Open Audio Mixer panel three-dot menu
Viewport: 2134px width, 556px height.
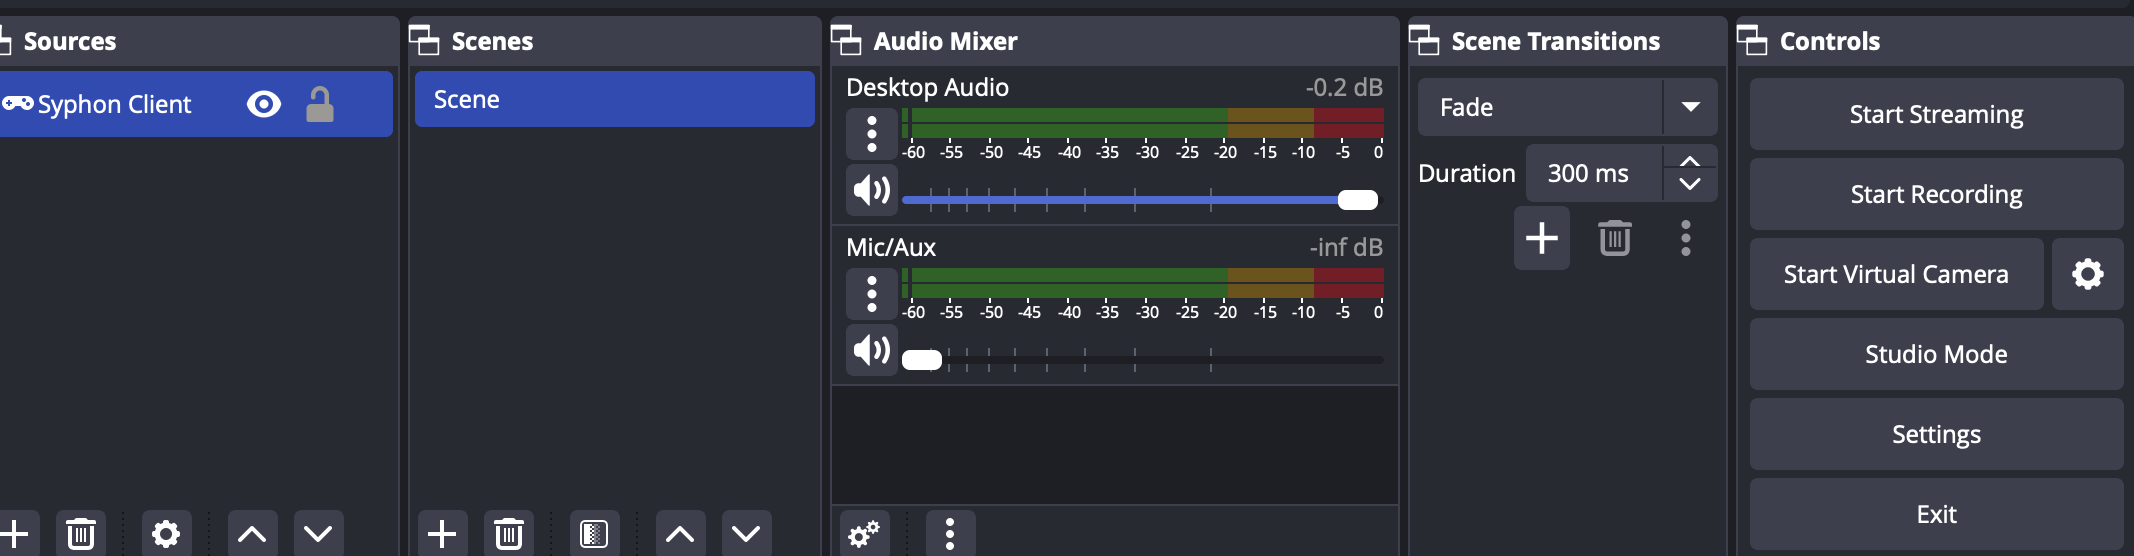pyautogui.click(x=950, y=534)
